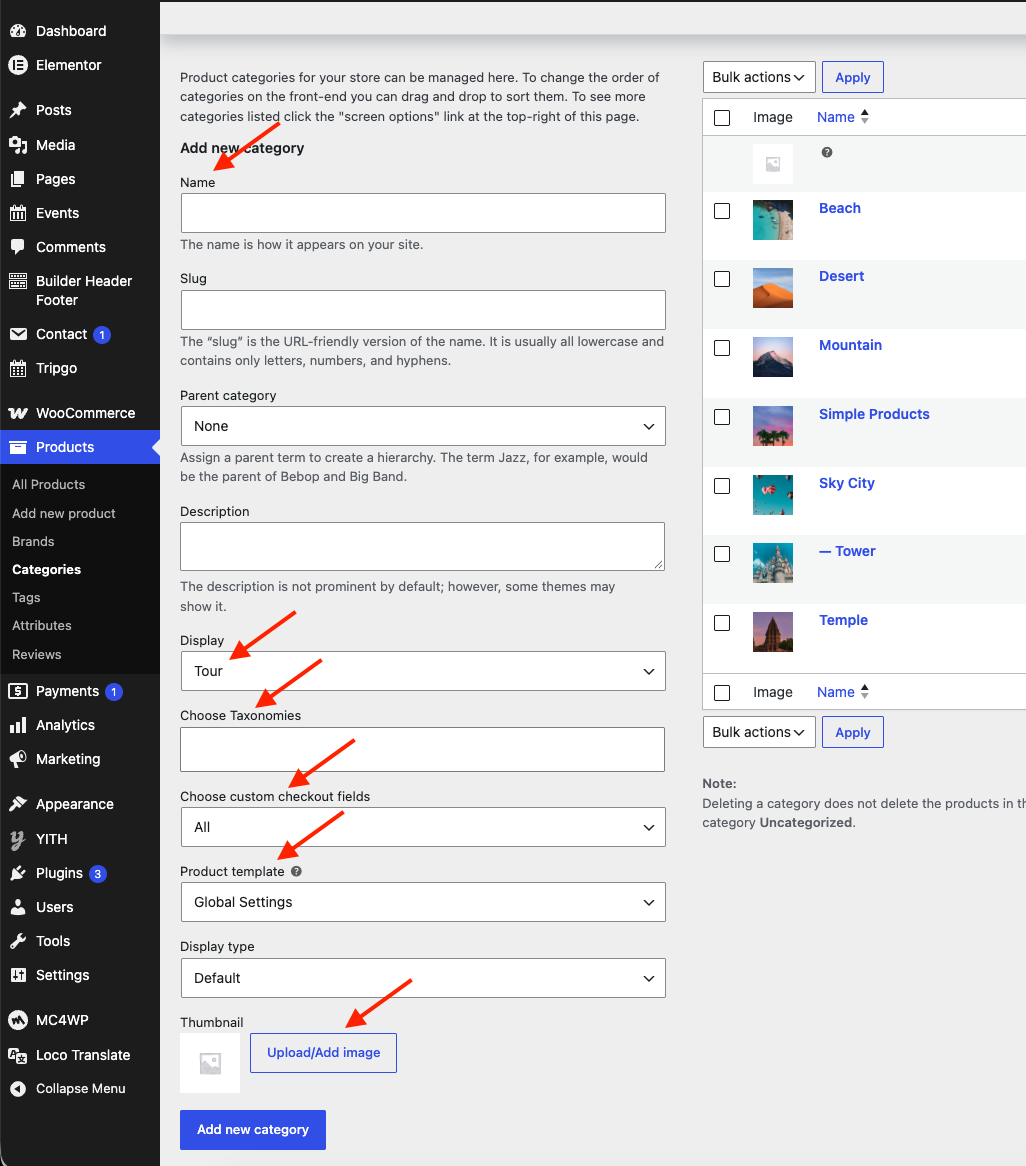Screen dimensions: 1026x1166
Task: Sort by Name in table header
Action: click(x=842, y=117)
